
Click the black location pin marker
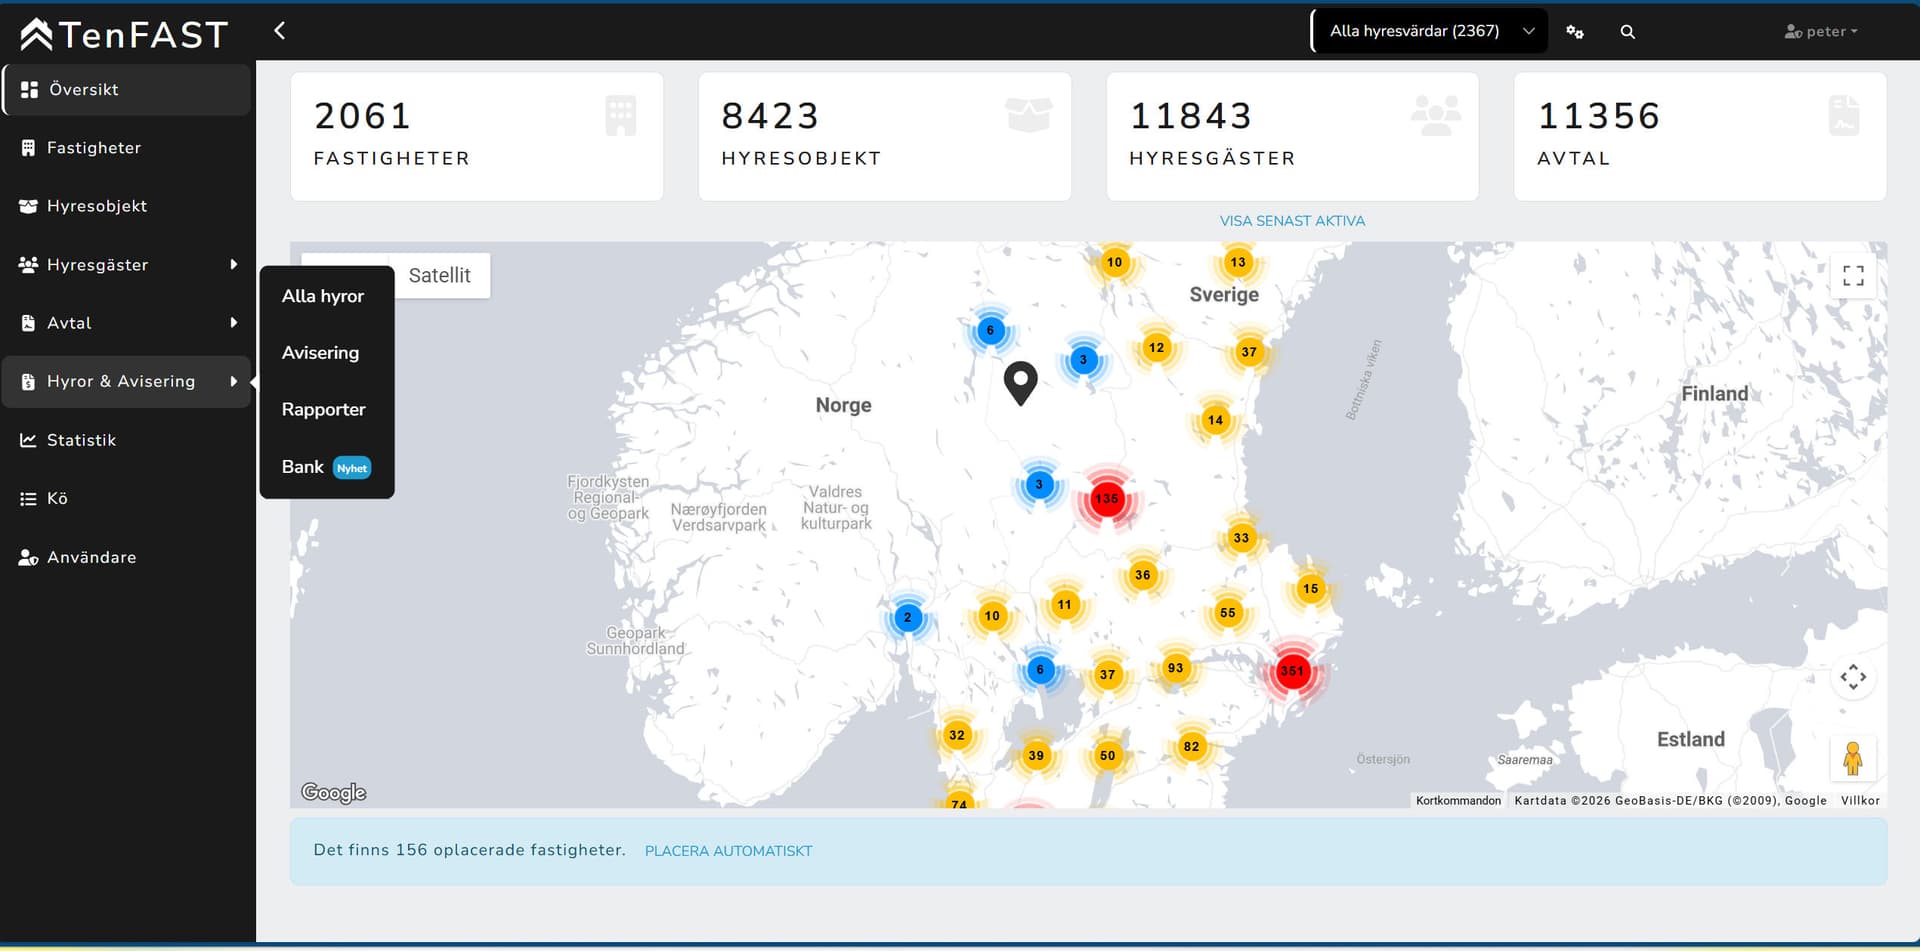[x=1020, y=384]
